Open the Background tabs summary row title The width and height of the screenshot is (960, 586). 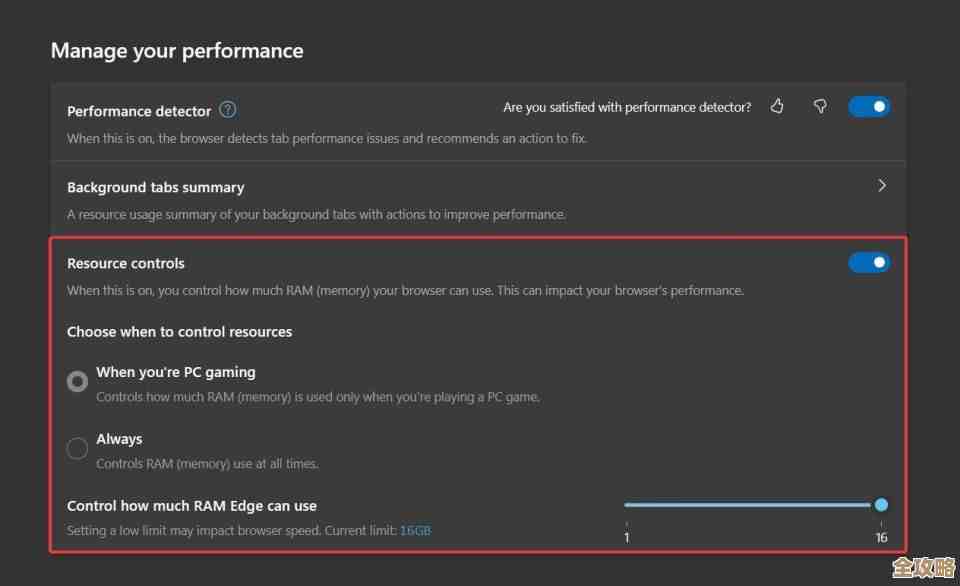(155, 187)
